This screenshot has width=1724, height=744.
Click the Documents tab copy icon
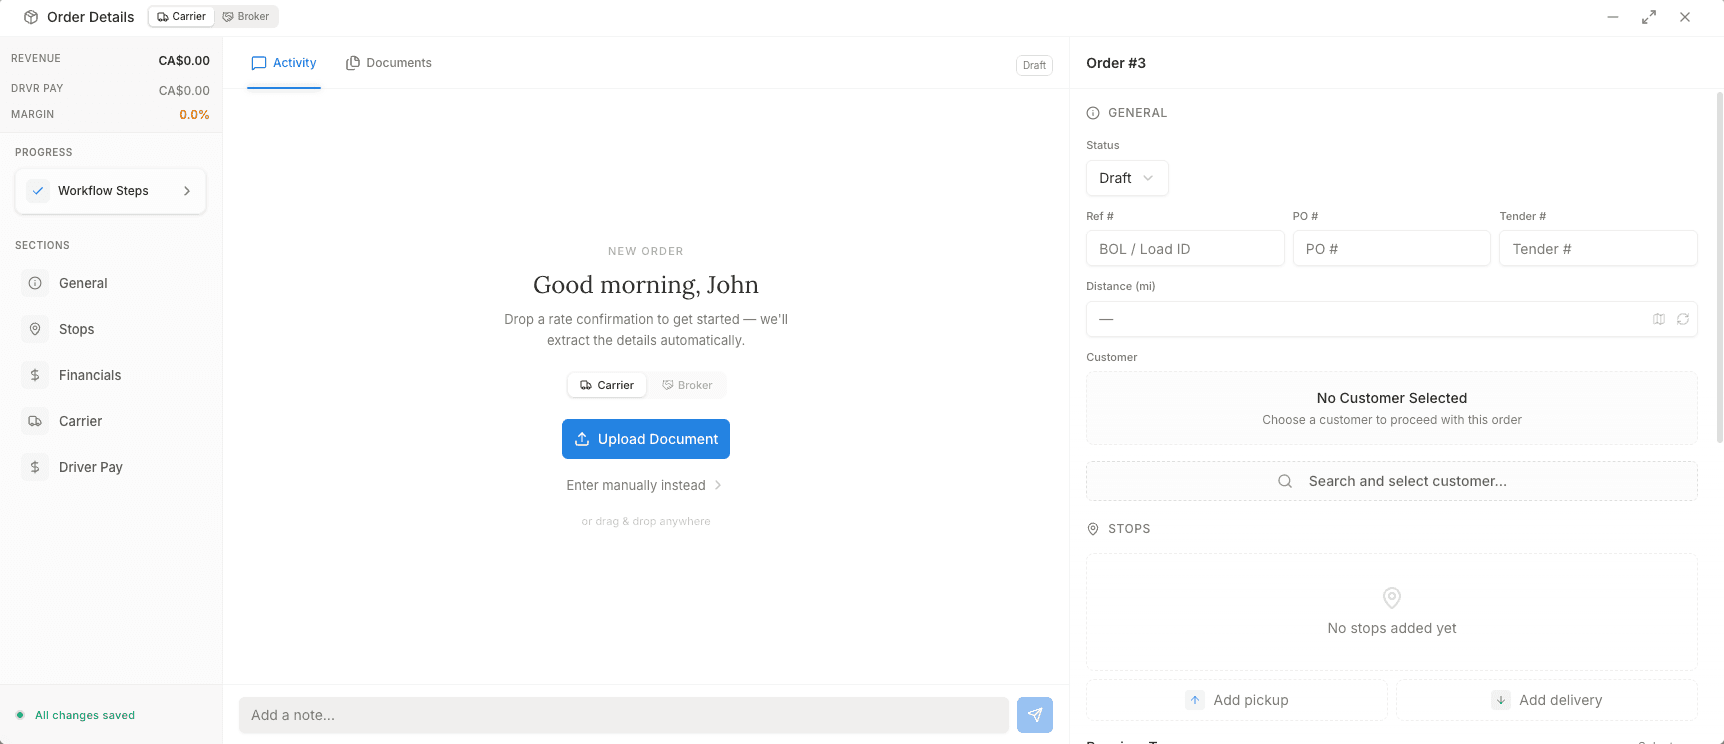coord(353,63)
